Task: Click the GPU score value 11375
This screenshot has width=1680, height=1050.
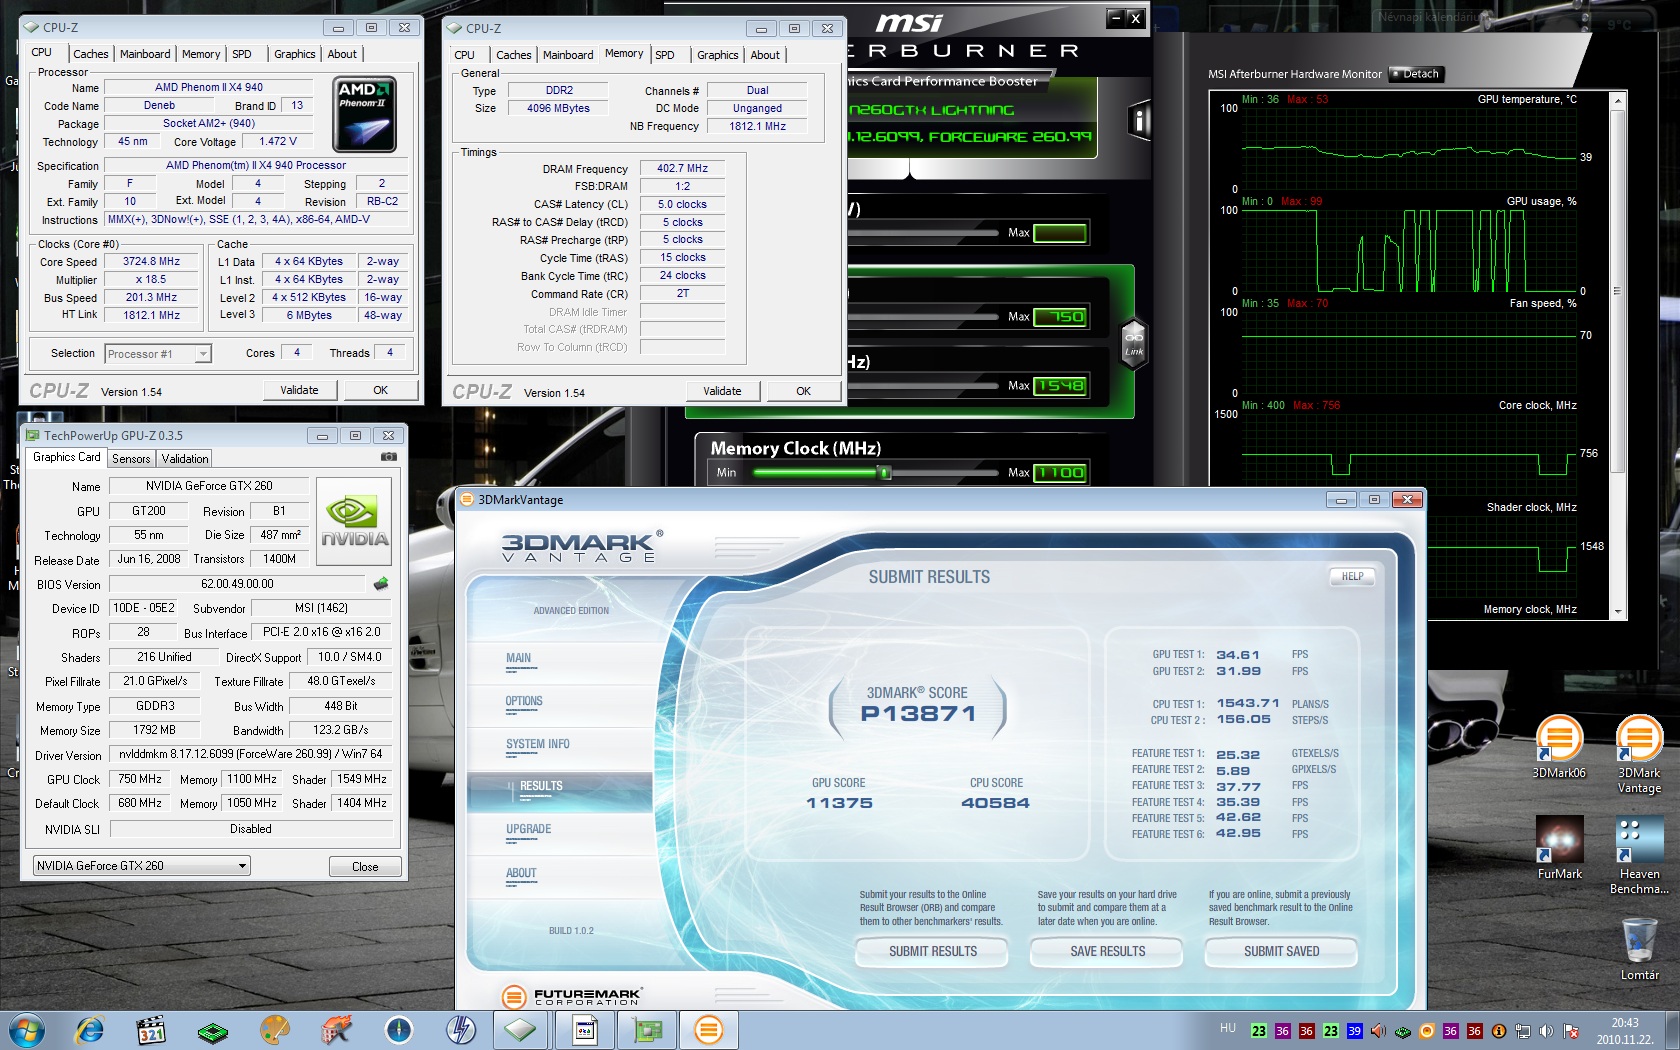Action: pos(840,803)
